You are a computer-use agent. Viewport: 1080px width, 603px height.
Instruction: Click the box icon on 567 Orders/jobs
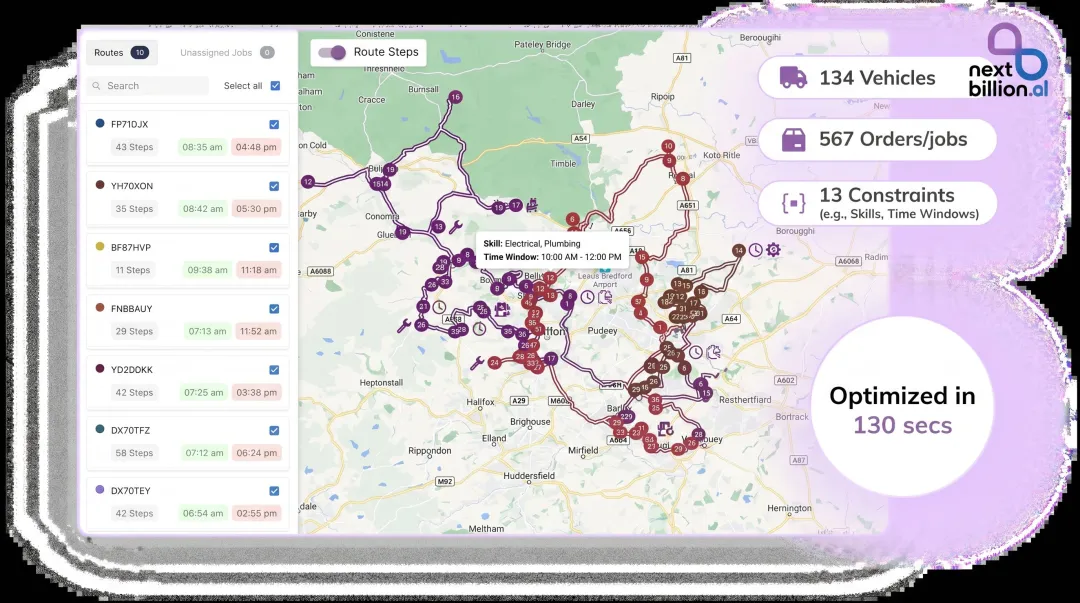pyautogui.click(x=793, y=140)
